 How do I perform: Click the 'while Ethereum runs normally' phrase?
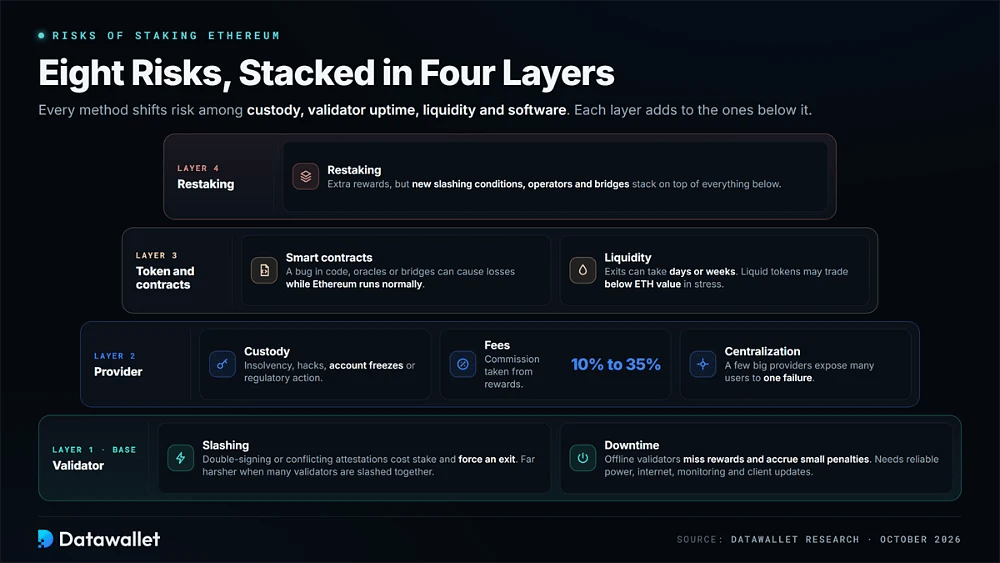point(354,284)
